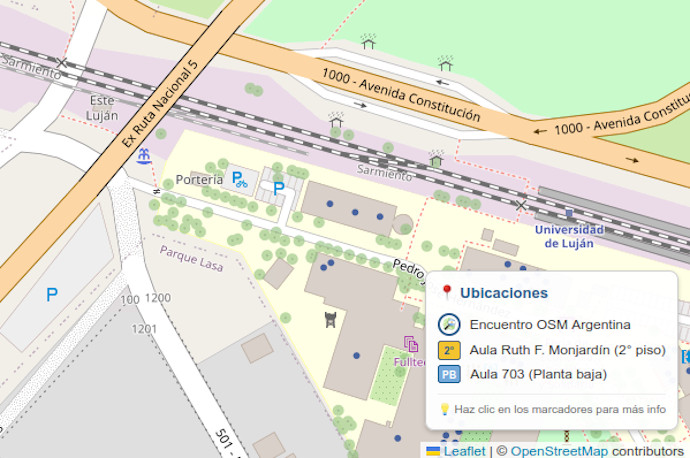Image resolution: width=690 pixels, height=458 pixels.
Task: Open the Leaflet attribution link
Action: click(x=464, y=451)
